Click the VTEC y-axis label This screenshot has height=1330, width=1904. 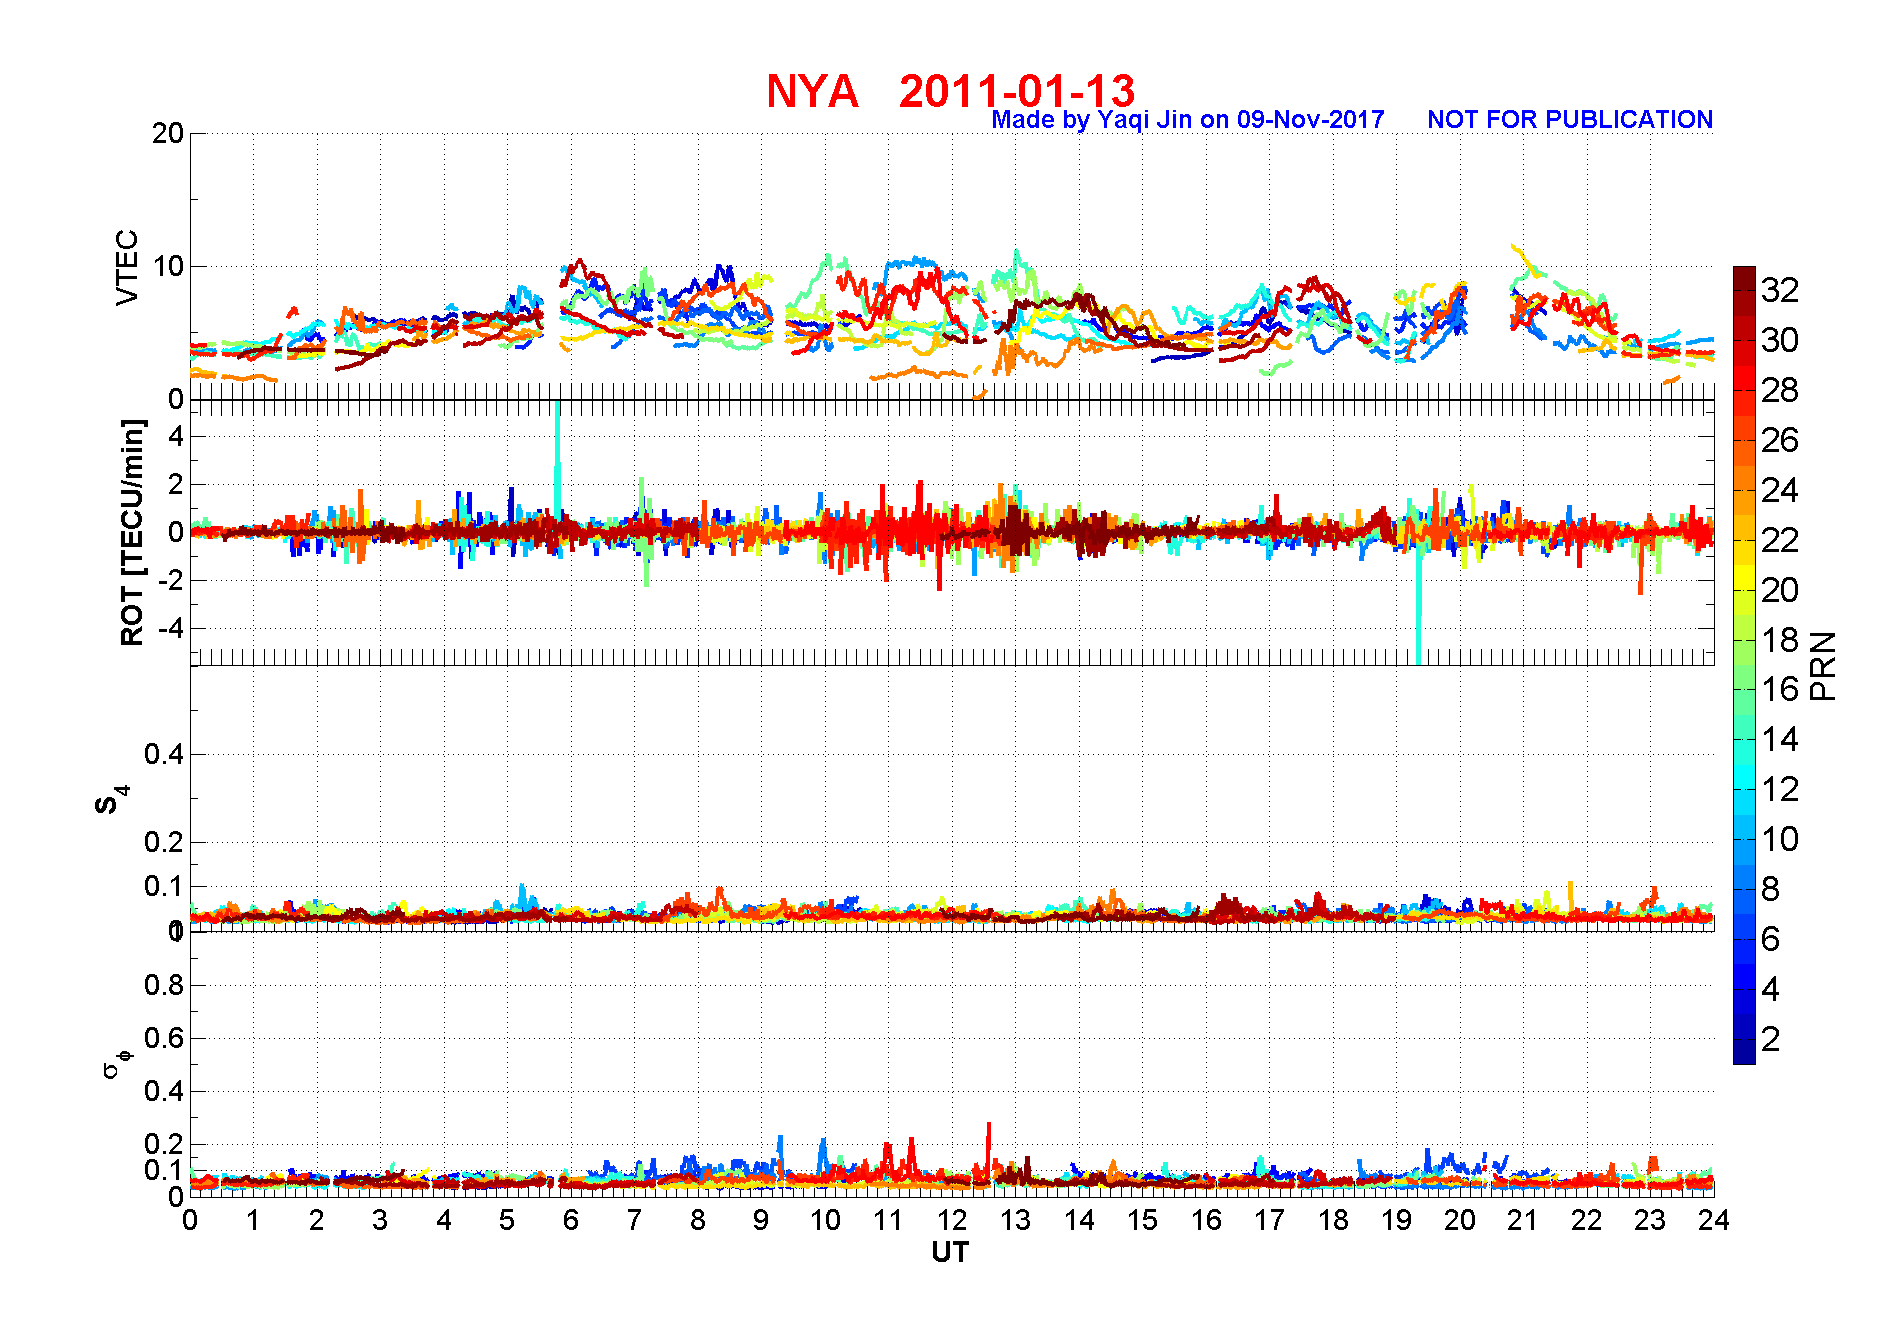click(127, 267)
